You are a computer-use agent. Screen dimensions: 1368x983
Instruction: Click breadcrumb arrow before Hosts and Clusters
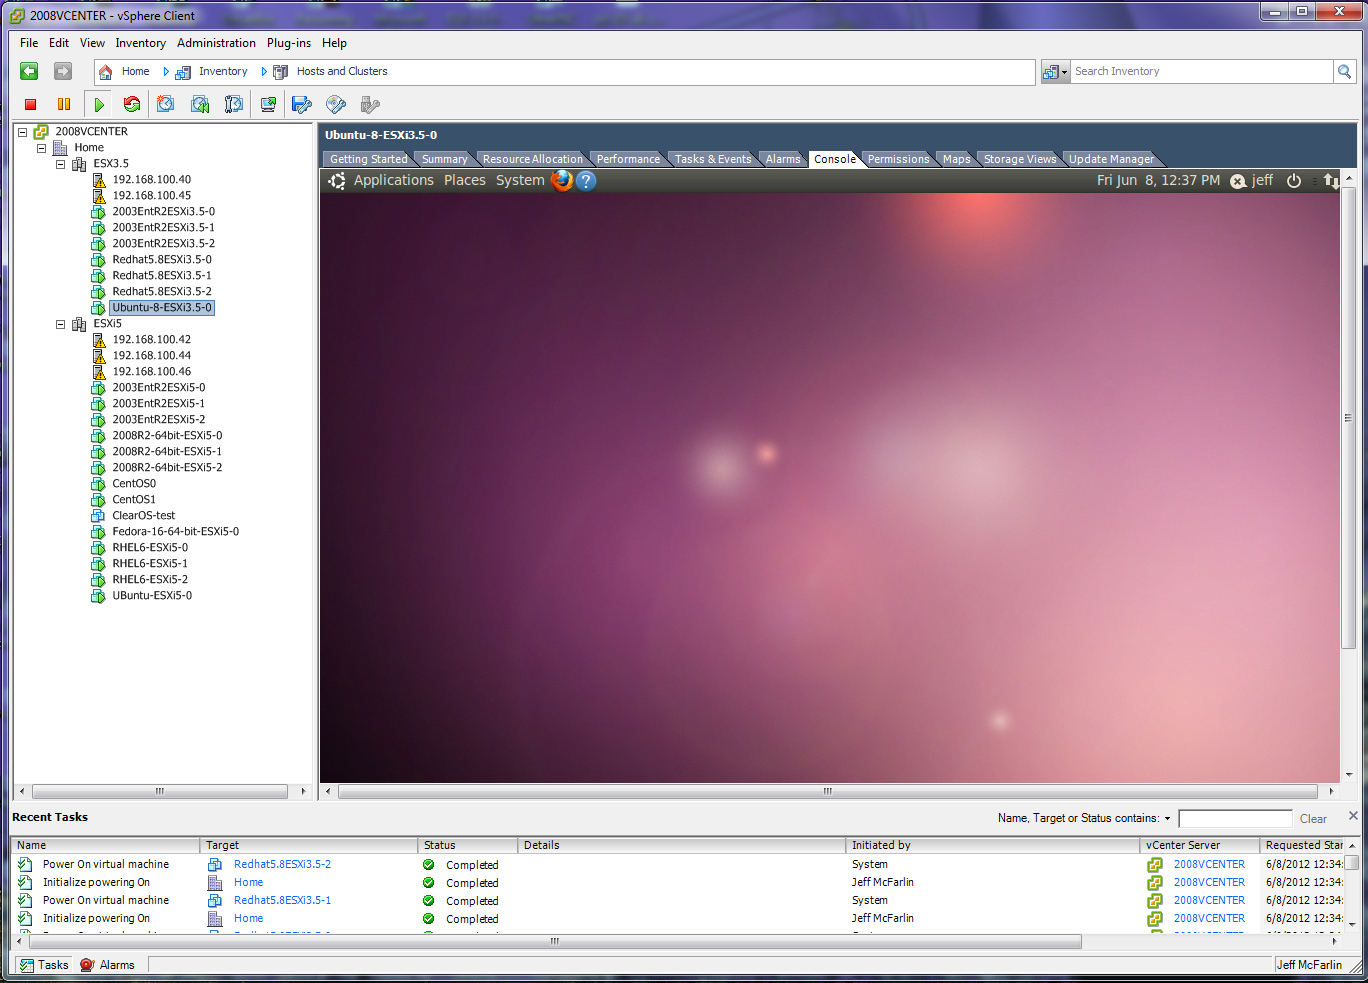click(264, 72)
